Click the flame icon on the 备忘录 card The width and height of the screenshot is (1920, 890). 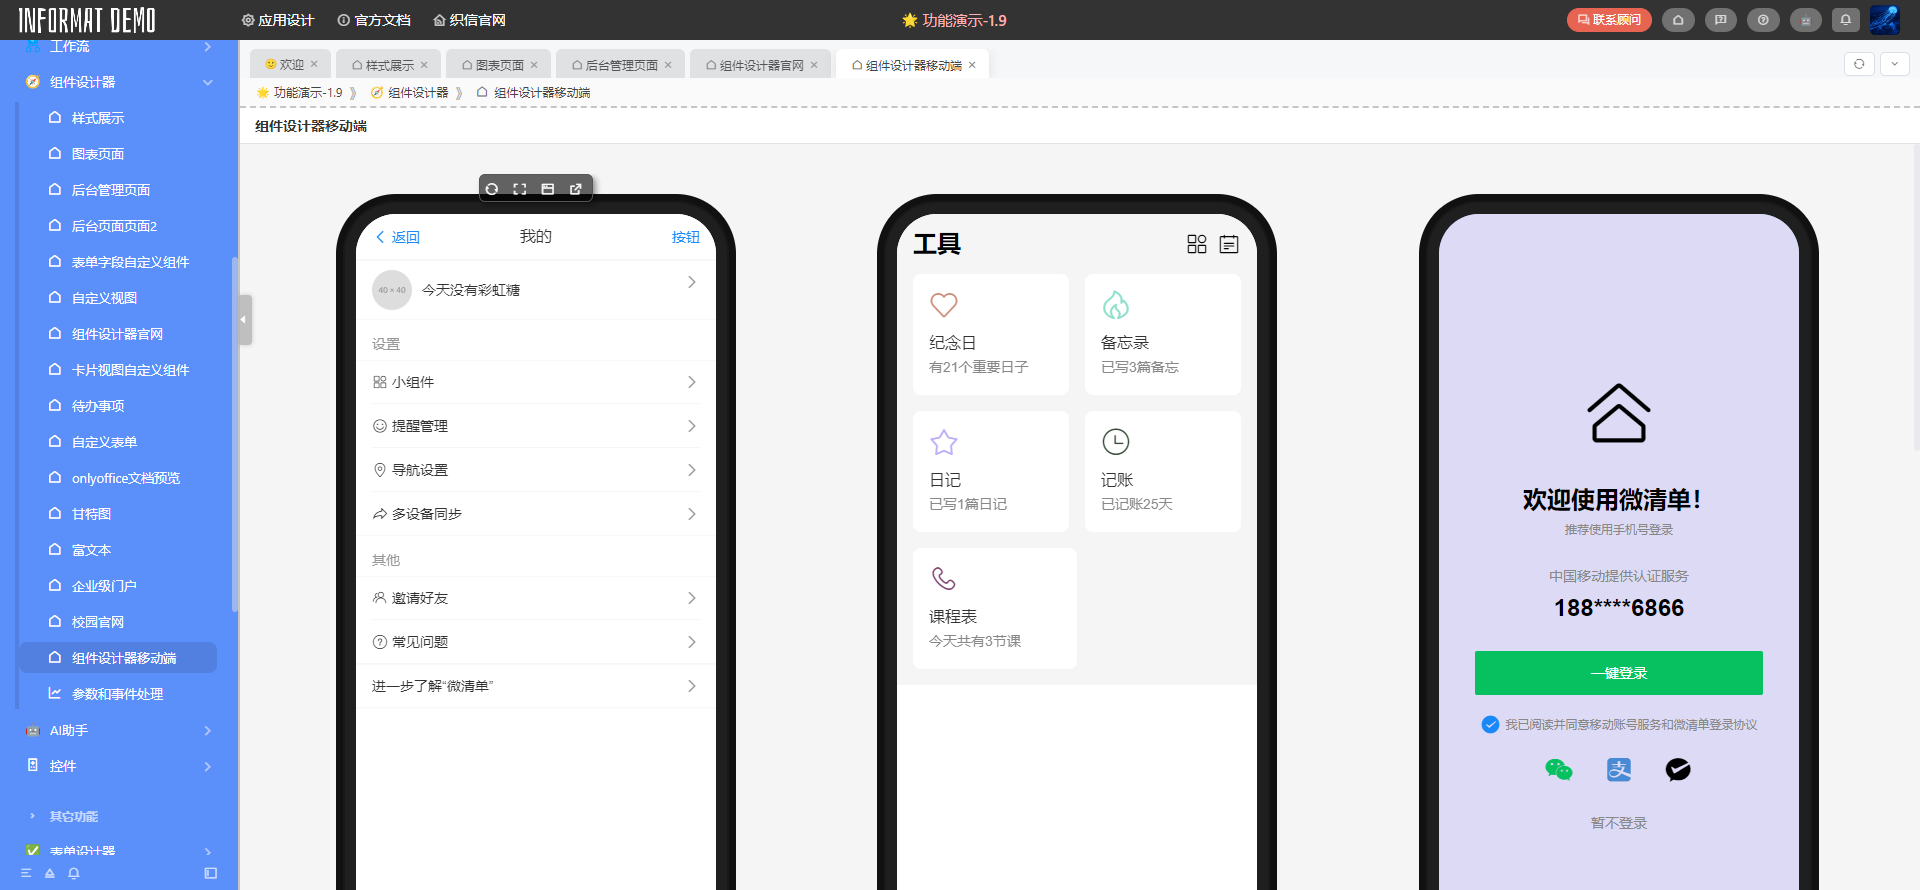pos(1116,305)
